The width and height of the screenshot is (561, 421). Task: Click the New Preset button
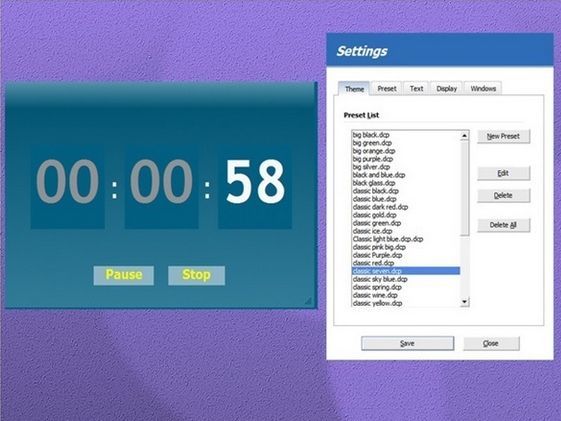coord(503,136)
